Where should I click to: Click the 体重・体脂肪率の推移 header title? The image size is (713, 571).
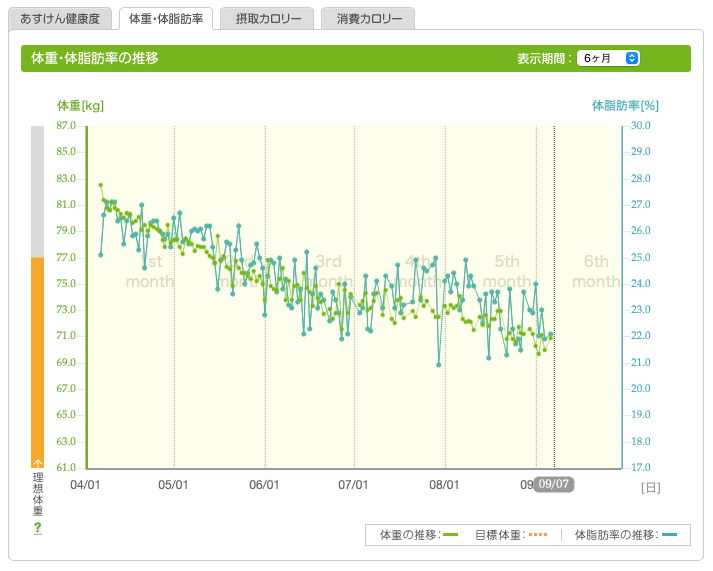[x=95, y=58]
